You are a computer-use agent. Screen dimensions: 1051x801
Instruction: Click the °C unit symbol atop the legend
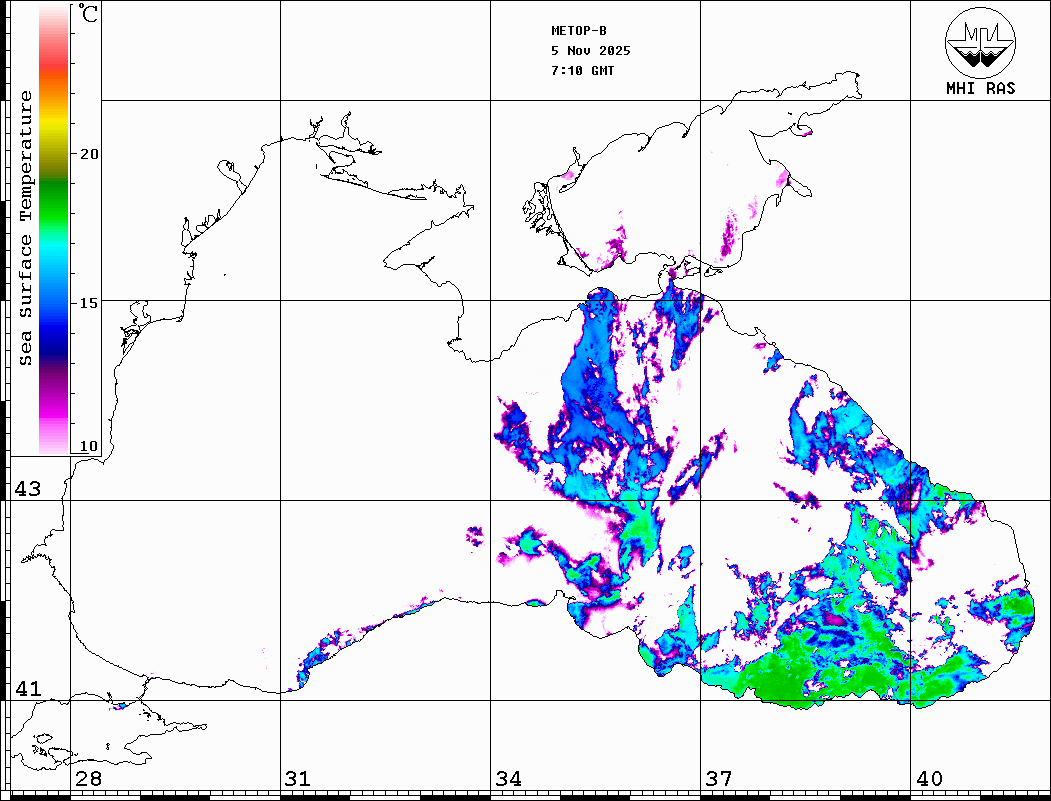click(89, 15)
